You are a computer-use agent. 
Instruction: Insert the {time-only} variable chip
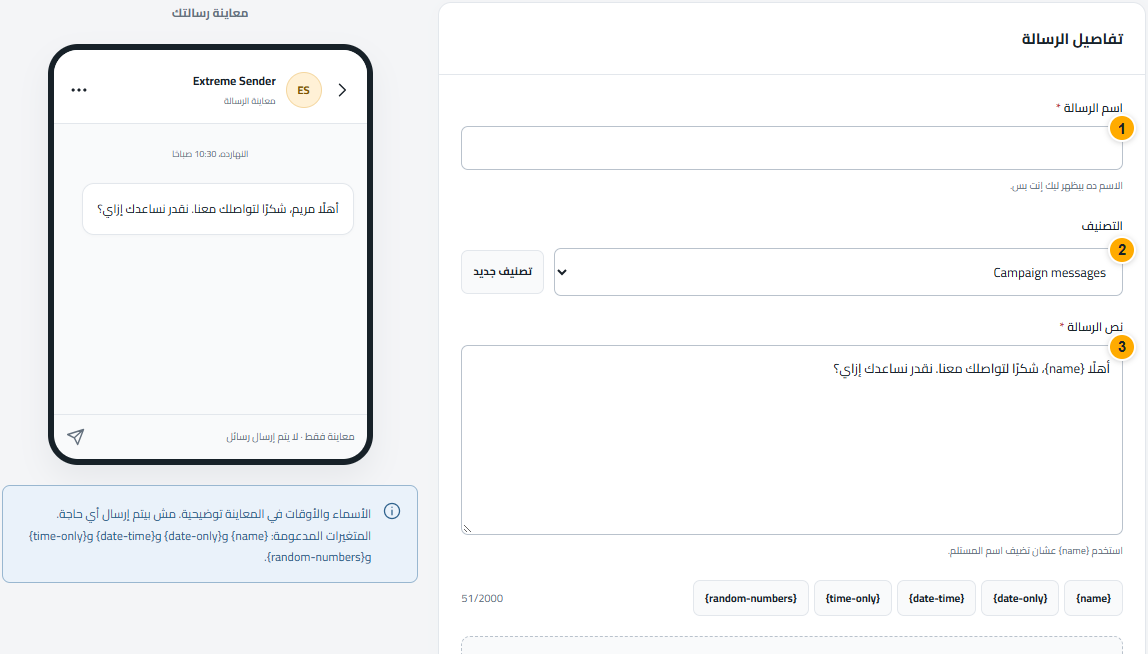click(853, 598)
